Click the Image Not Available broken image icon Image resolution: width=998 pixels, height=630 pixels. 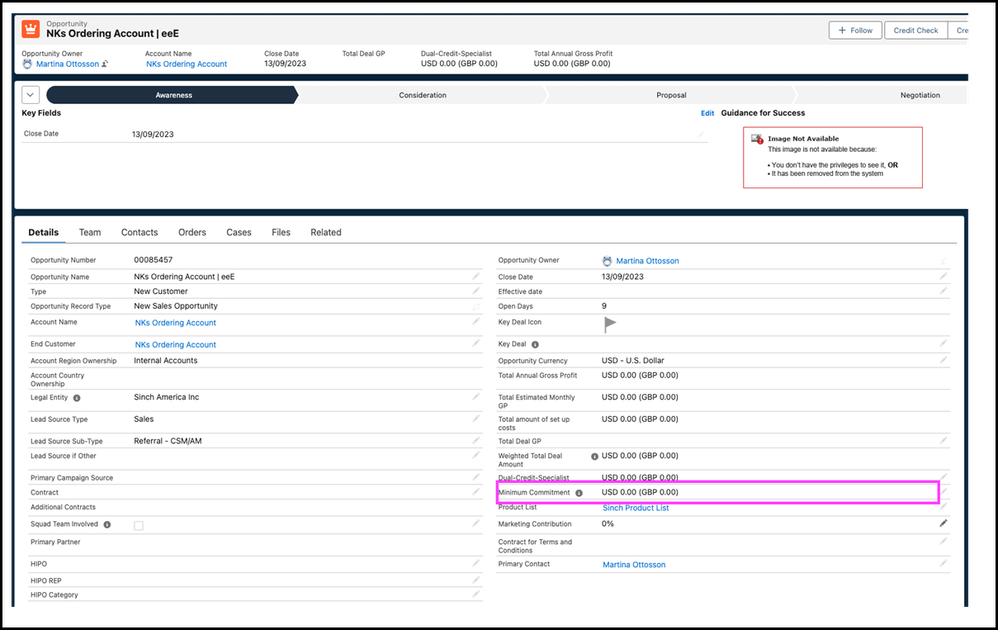[757, 139]
